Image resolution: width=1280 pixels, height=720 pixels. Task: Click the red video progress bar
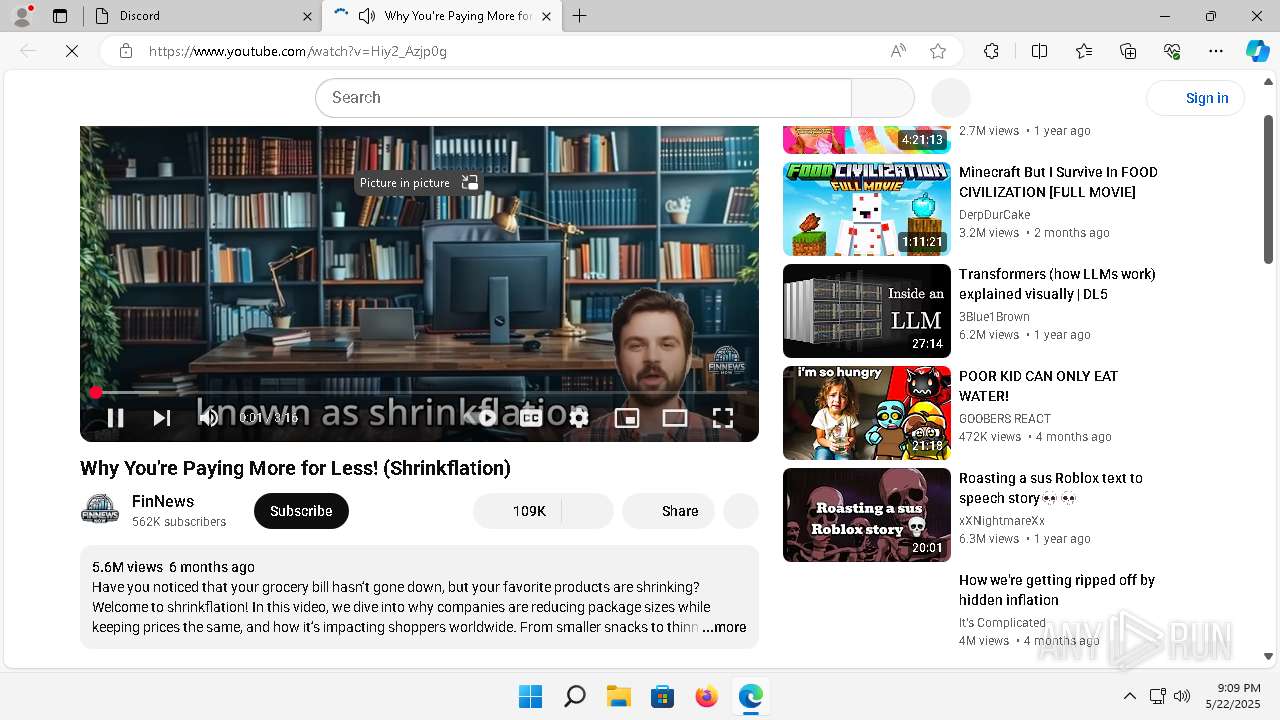[419, 392]
